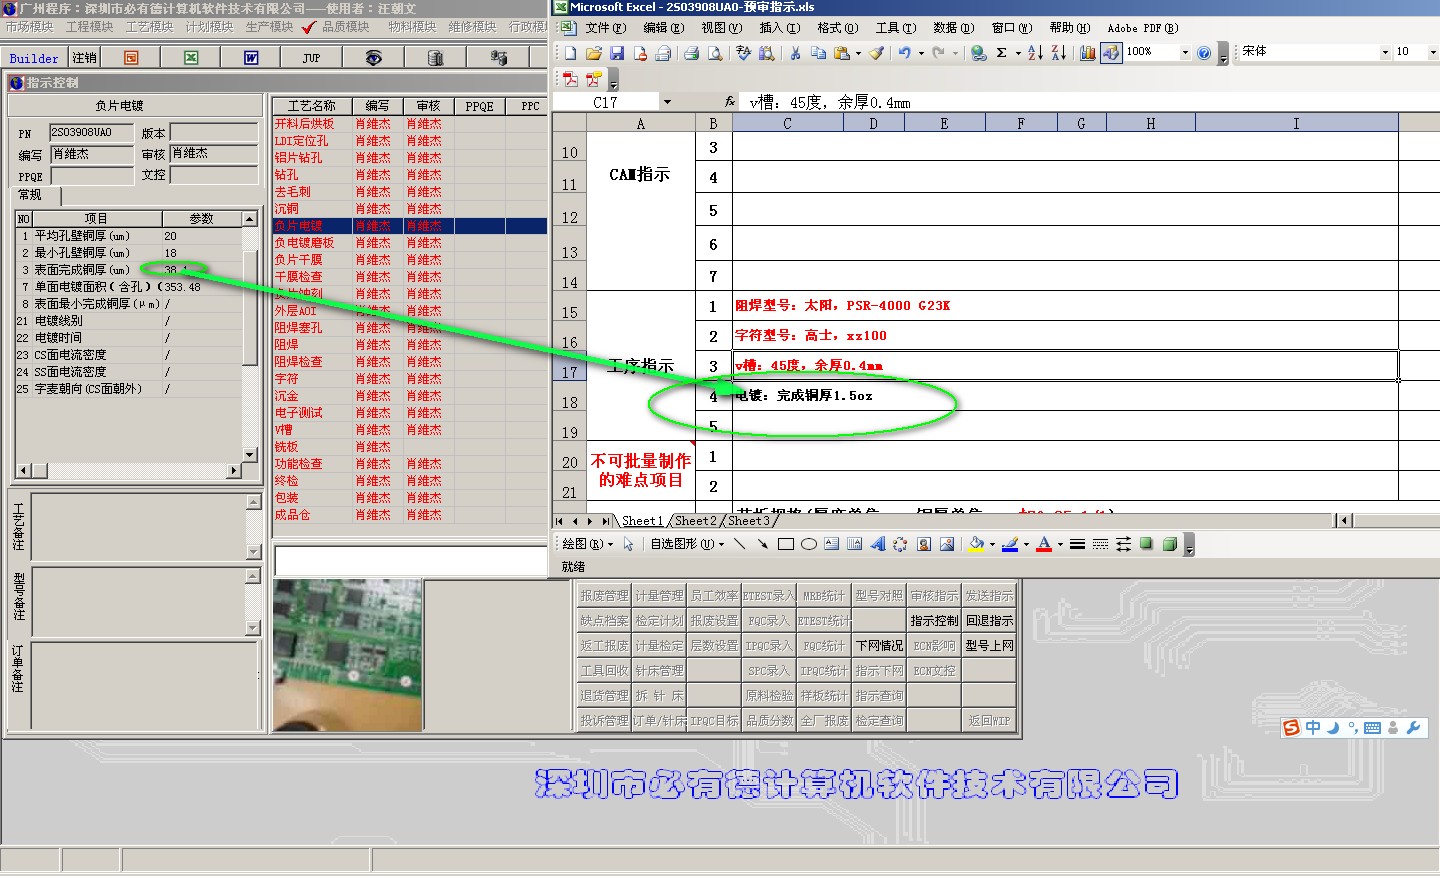This screenshot has height=876, width=1440.
Task: Click the circuit board photo thumbnail
Action: 347,655
